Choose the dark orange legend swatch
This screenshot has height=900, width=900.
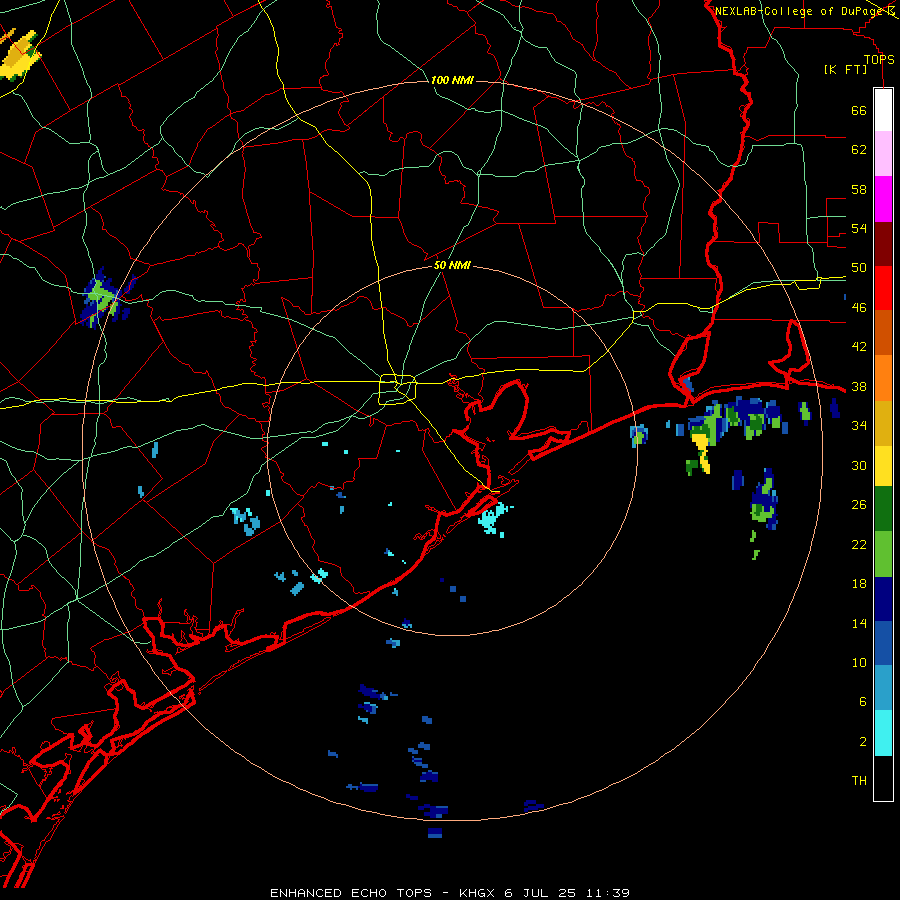tap(883, 332)
